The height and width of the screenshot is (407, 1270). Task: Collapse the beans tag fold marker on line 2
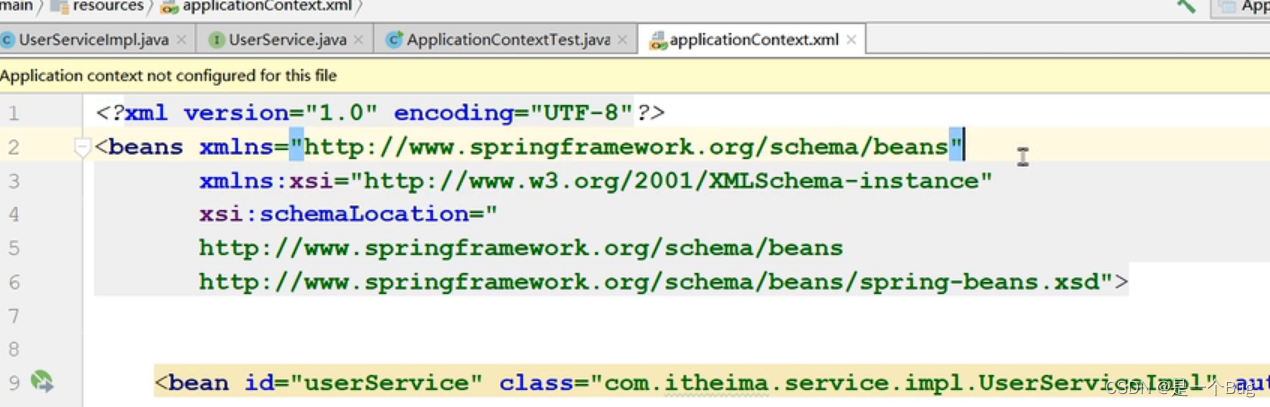point(82,148)
